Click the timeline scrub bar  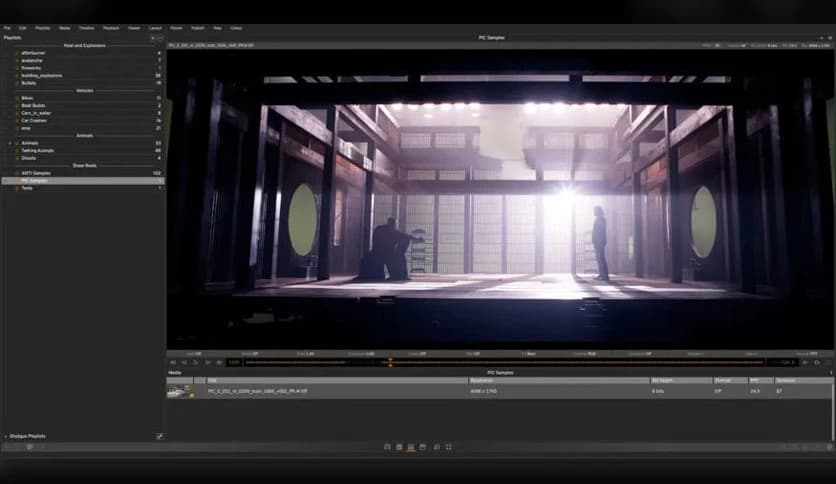tap(504, 362)
